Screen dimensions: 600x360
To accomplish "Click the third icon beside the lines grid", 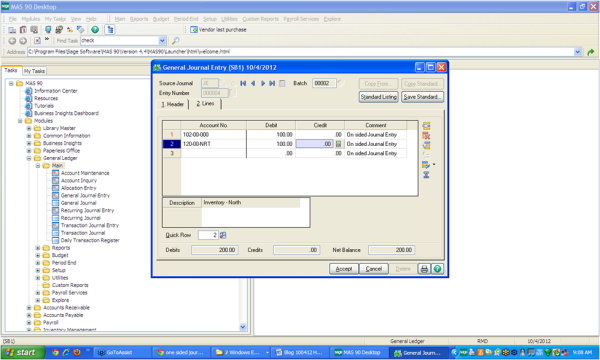I will 426,145.
